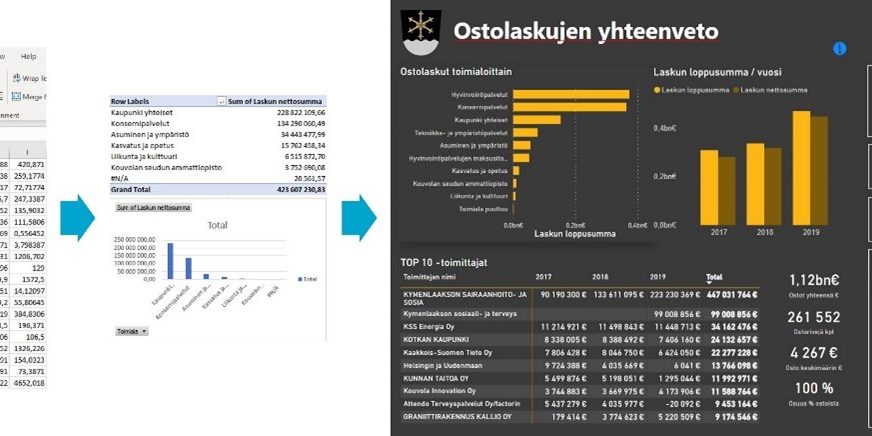Select the 2019 Laskun loppusumma column
The width and height of the screenshot is (872, 436).
point(801,168)
